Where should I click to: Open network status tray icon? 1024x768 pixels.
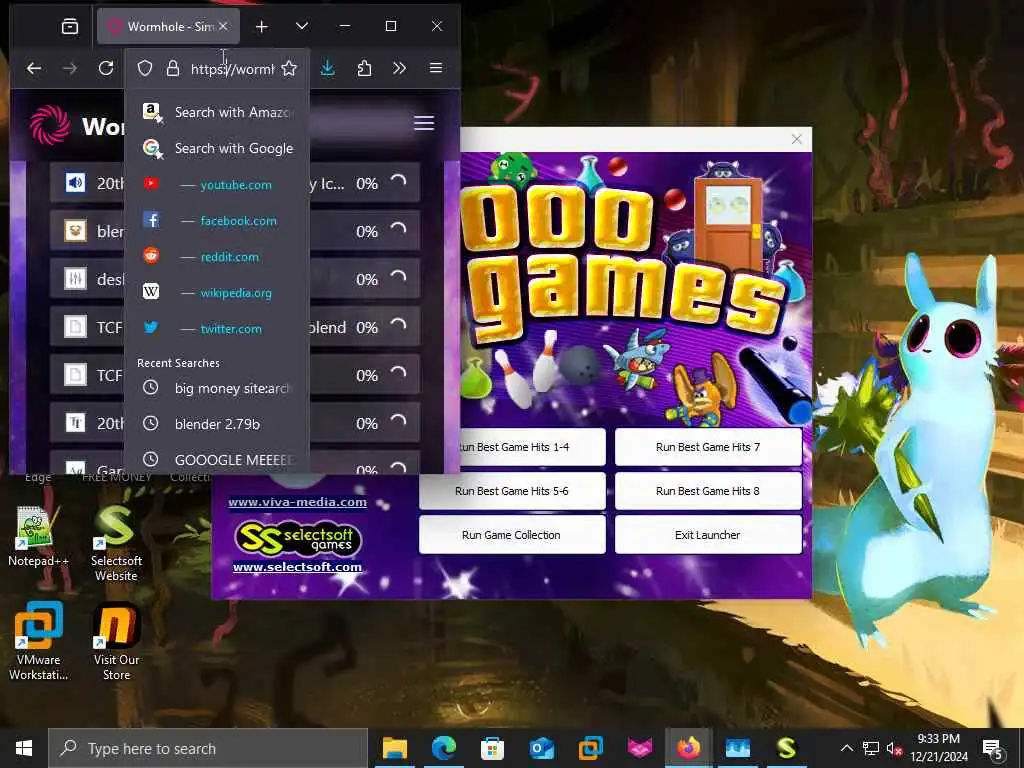[x=871, y=748]
